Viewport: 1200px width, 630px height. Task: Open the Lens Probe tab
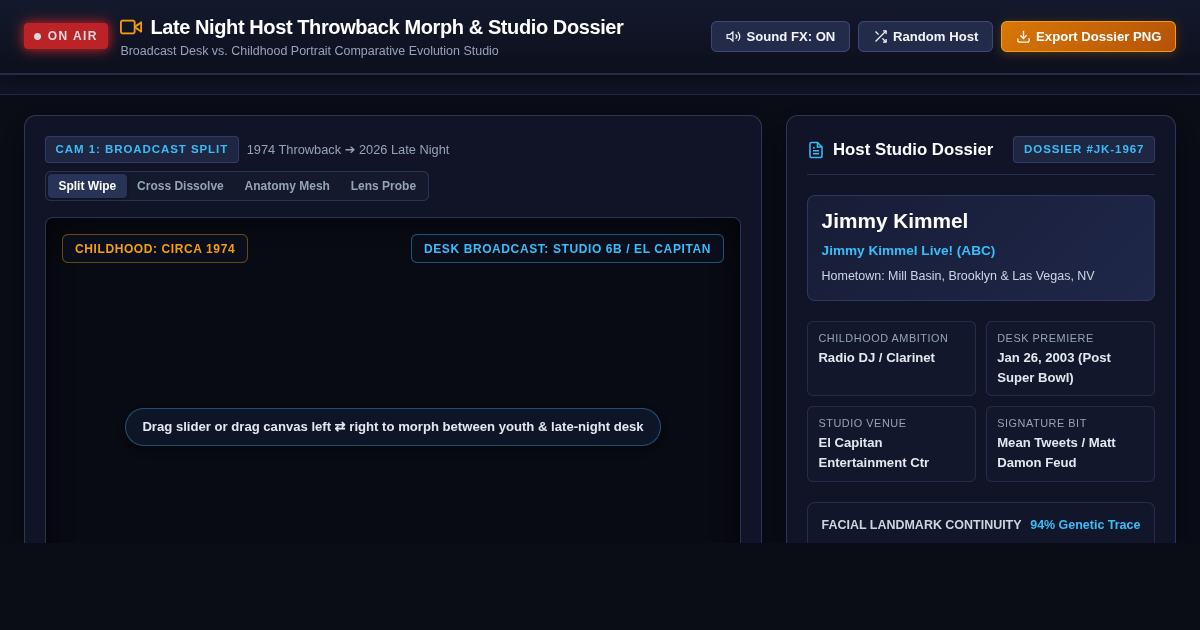[383, 186]
